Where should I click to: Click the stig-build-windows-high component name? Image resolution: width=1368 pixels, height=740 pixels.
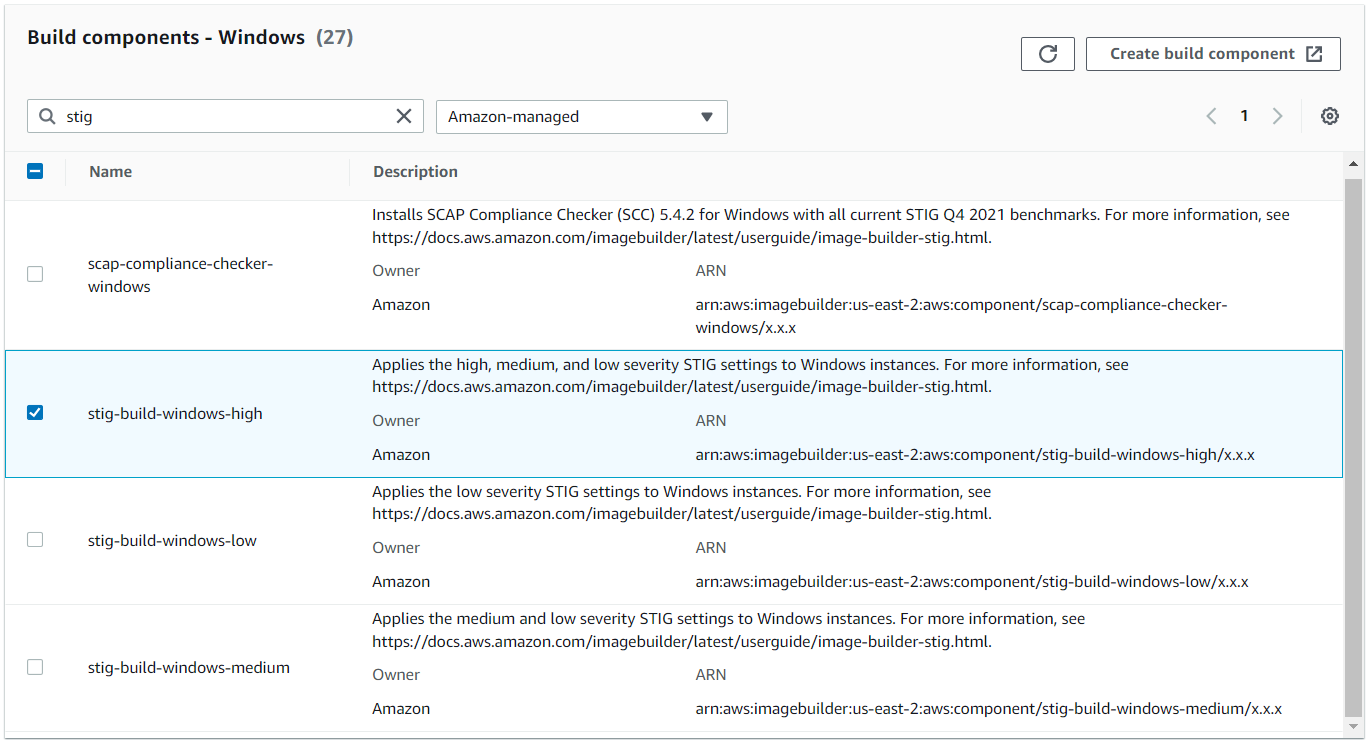click(174, 412)
